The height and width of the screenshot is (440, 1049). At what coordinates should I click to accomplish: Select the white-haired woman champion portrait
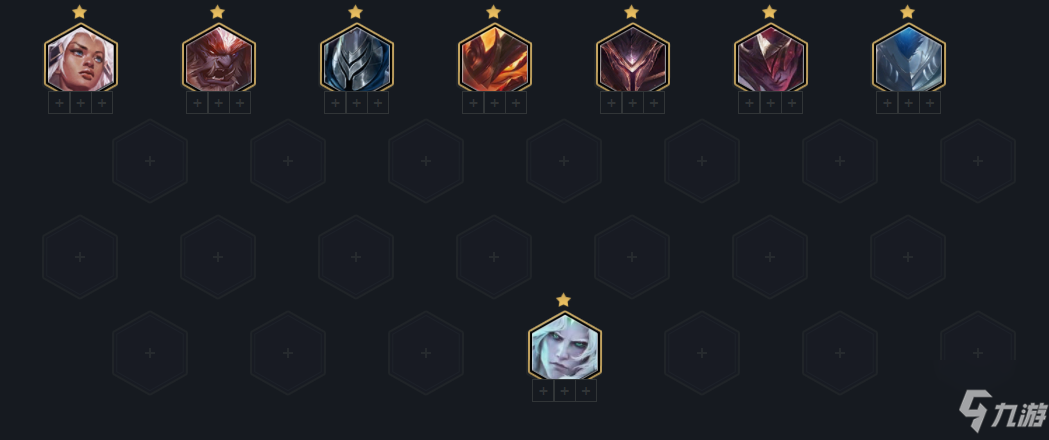tap(80, 59)
